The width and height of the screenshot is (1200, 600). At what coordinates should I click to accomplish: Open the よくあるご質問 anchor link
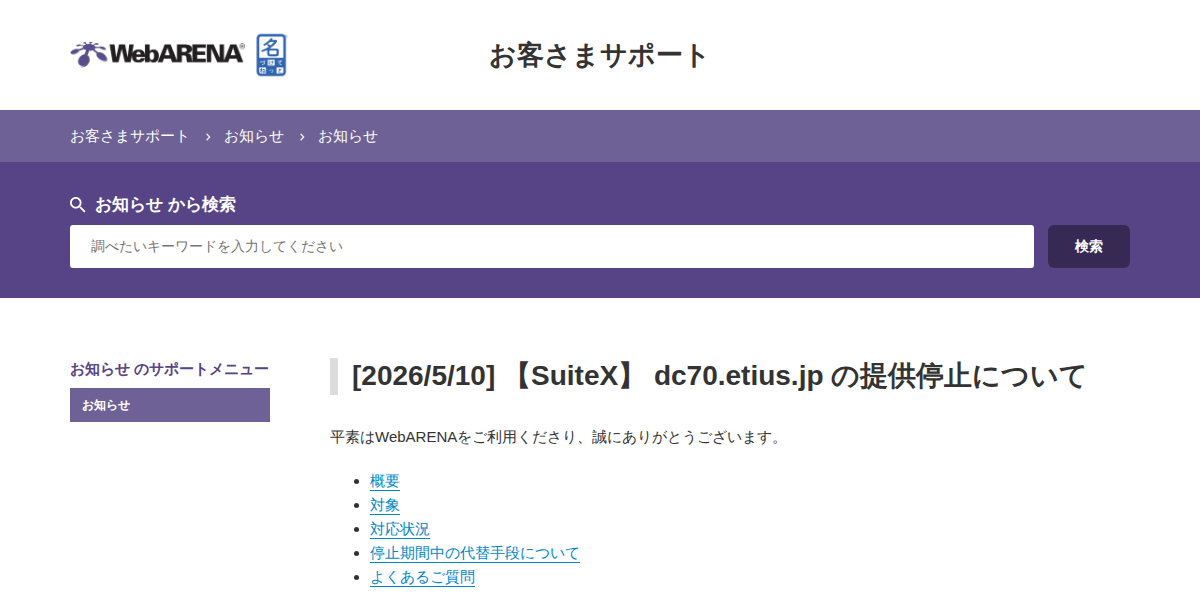pos(422,577)
